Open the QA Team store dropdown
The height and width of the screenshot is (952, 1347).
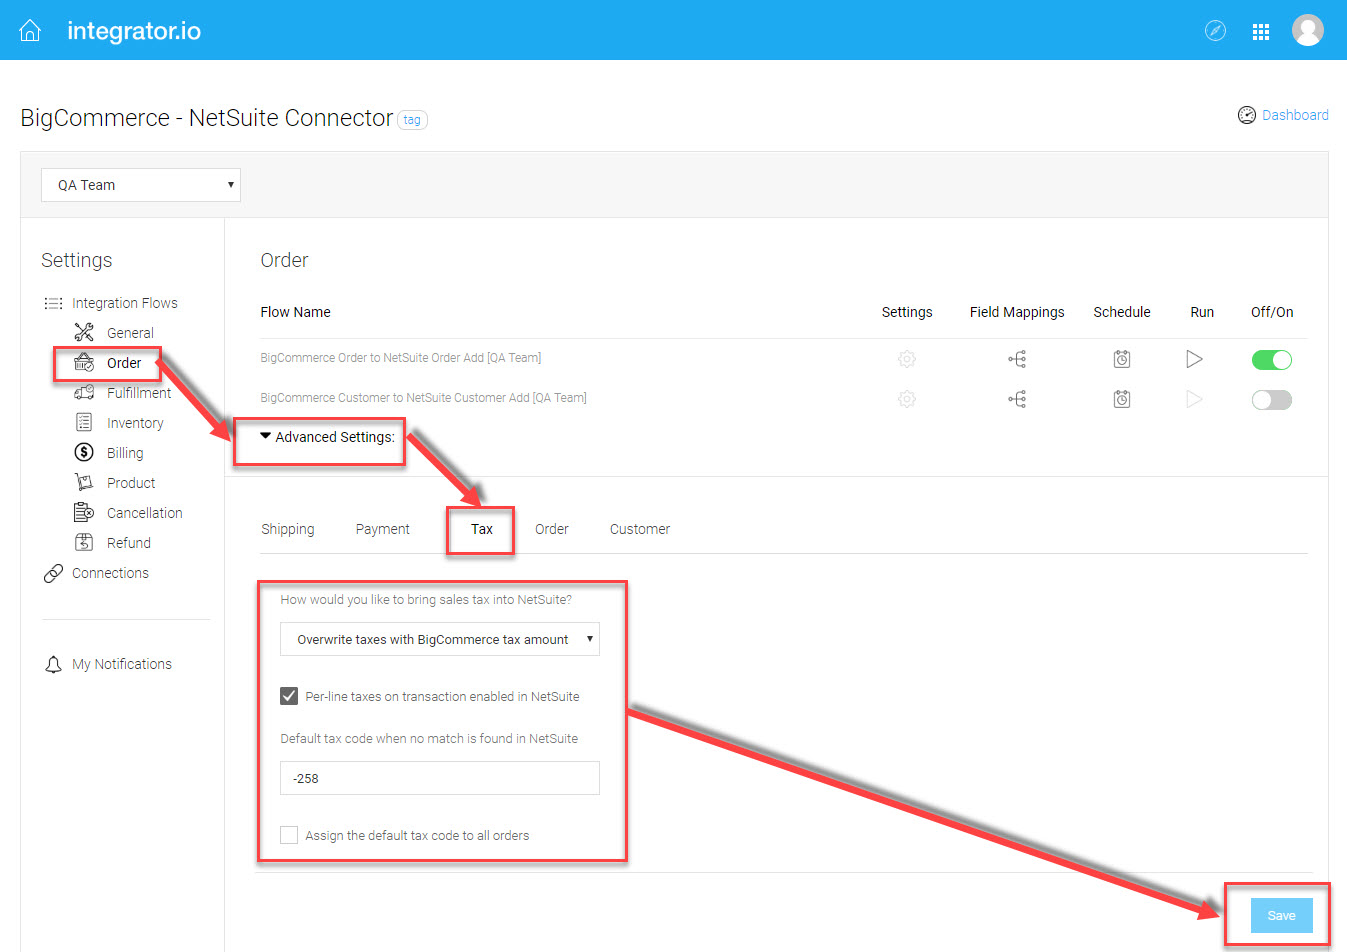[x=141, y=185]
